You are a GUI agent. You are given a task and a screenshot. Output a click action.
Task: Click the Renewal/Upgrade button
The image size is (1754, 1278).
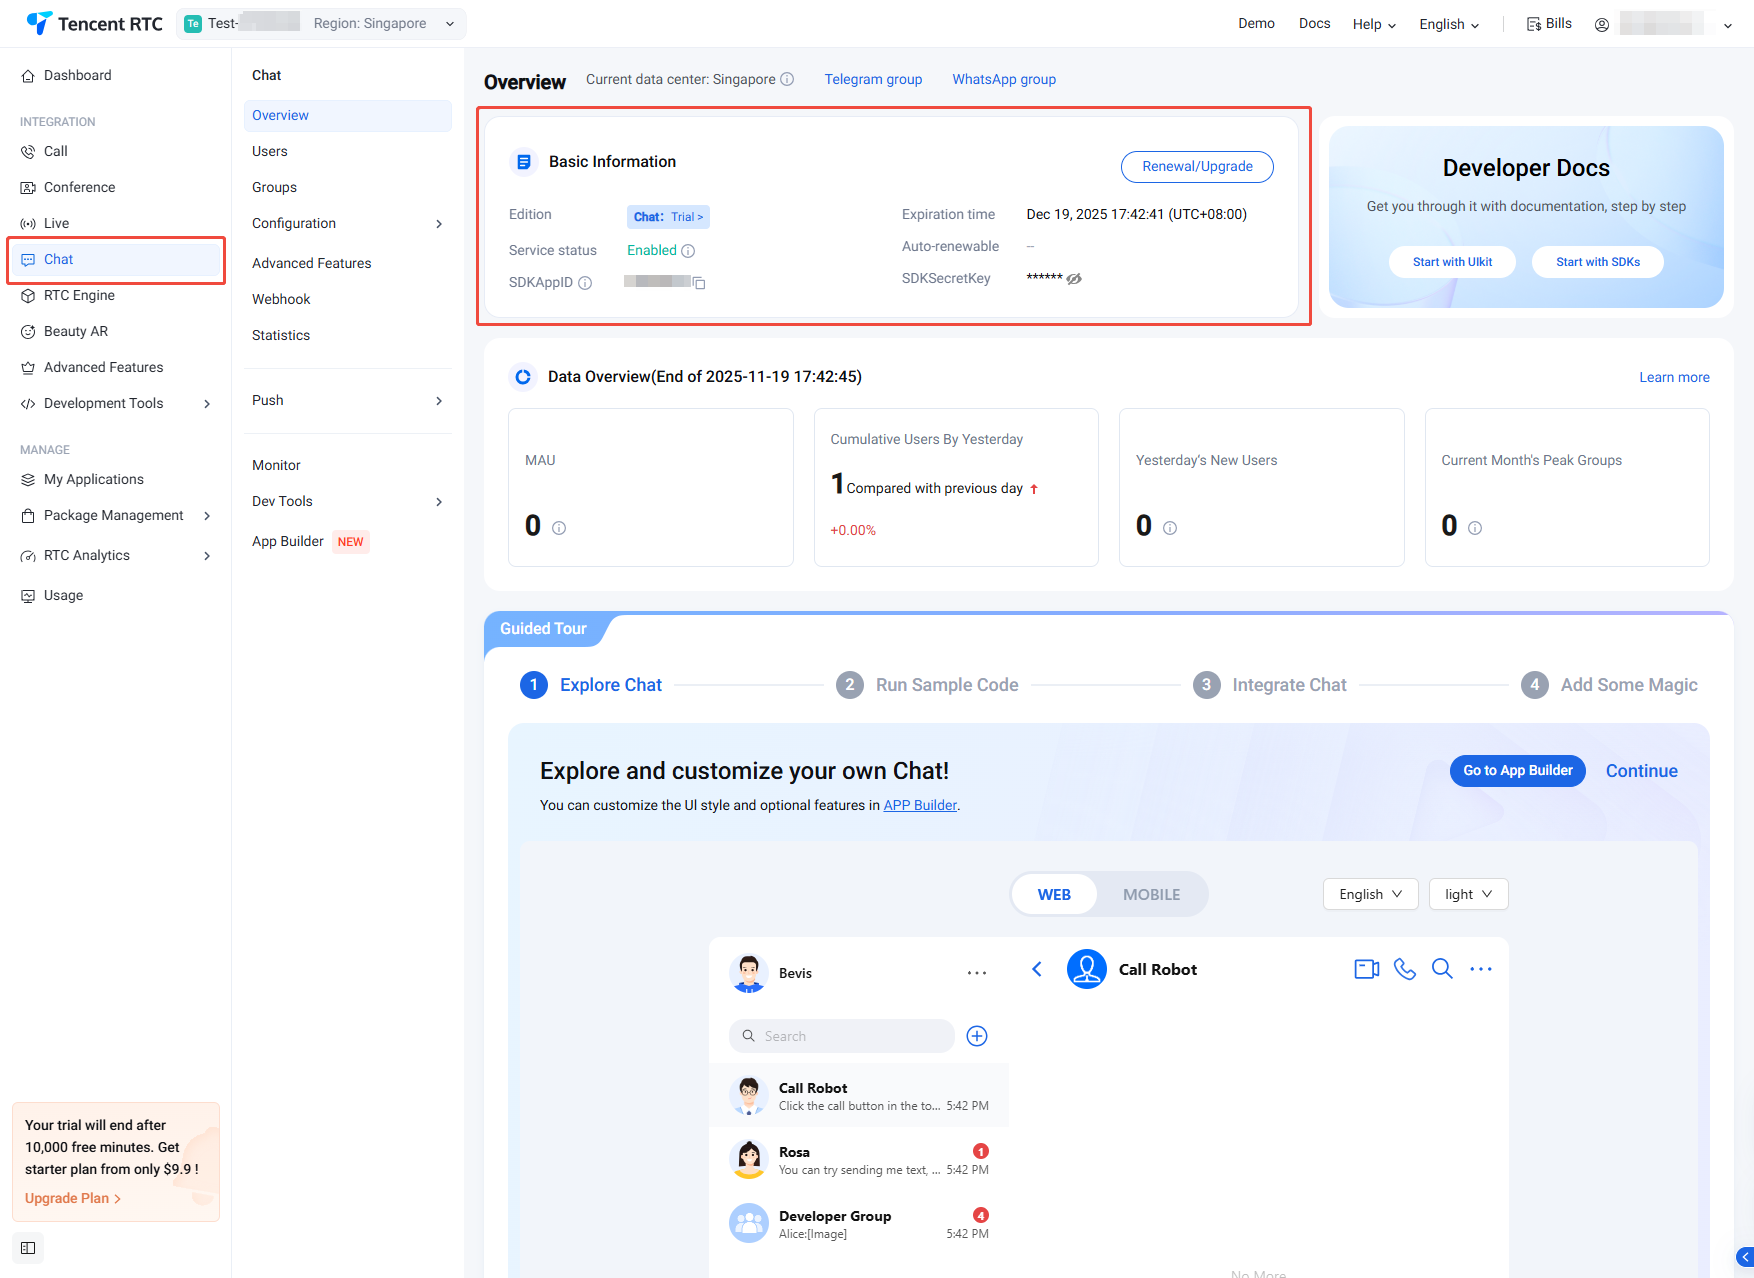1197,166
